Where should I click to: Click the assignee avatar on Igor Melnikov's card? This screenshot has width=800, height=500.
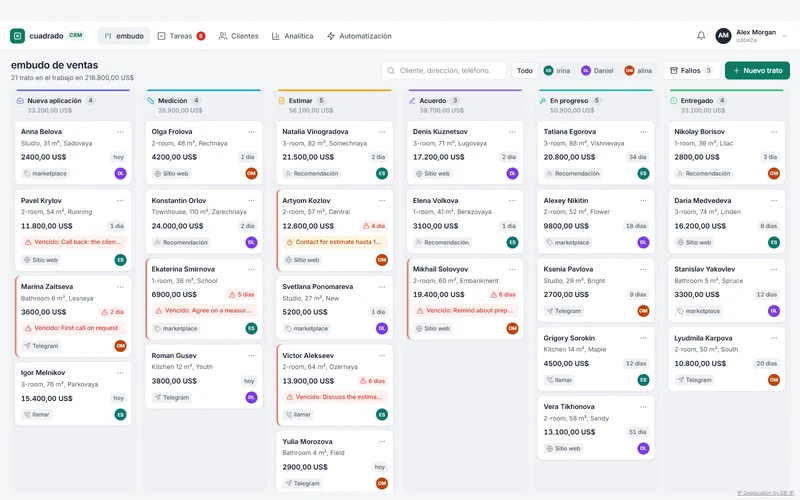120,414
